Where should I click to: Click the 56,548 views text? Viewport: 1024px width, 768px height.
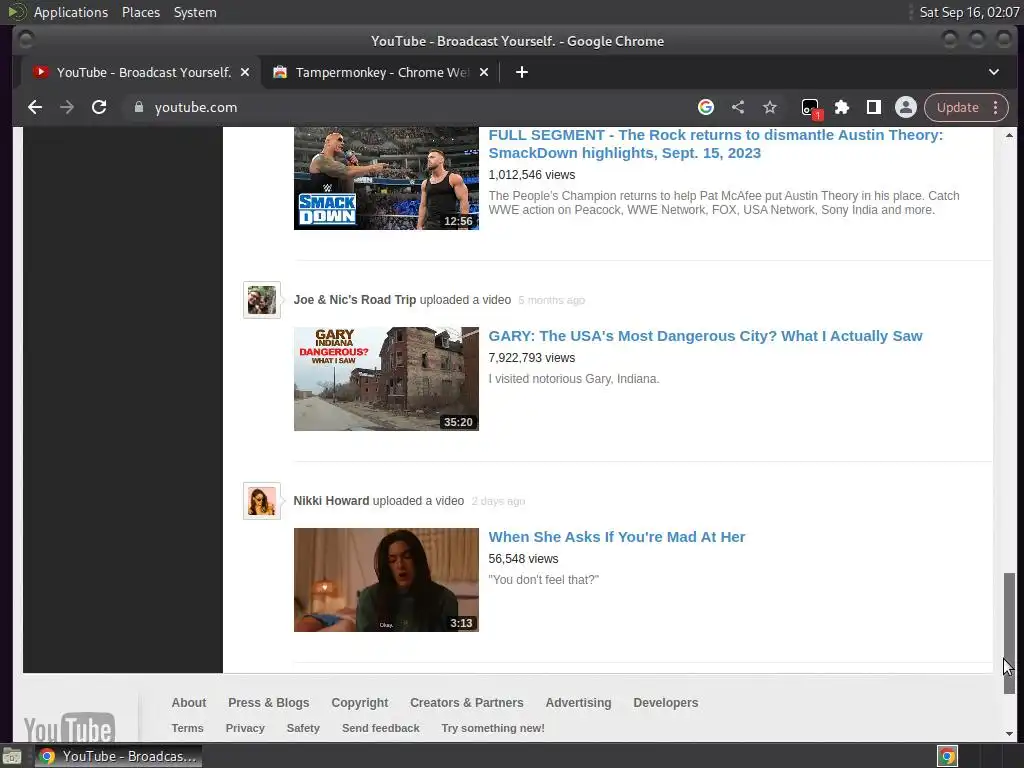pos(523,559)
